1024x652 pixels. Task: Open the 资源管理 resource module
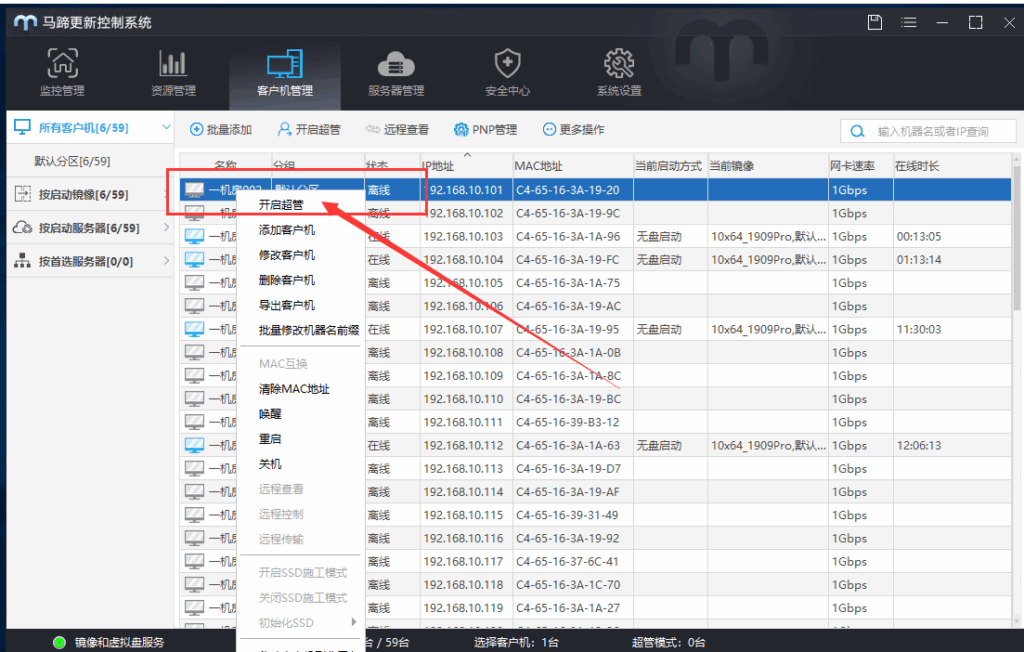pos(173,73)
